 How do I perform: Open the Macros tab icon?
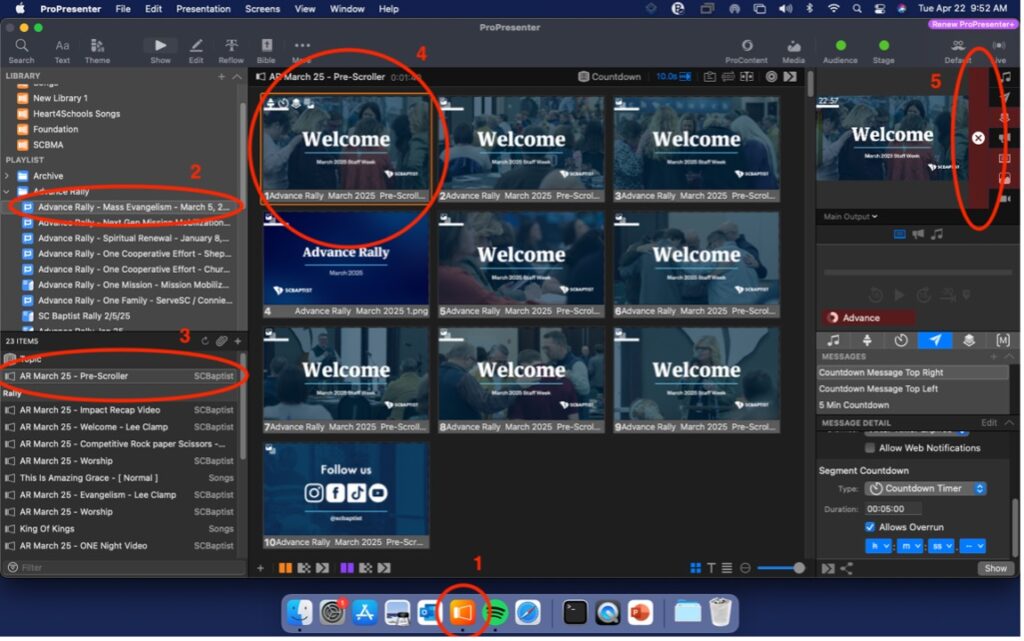click(1002, 340)
